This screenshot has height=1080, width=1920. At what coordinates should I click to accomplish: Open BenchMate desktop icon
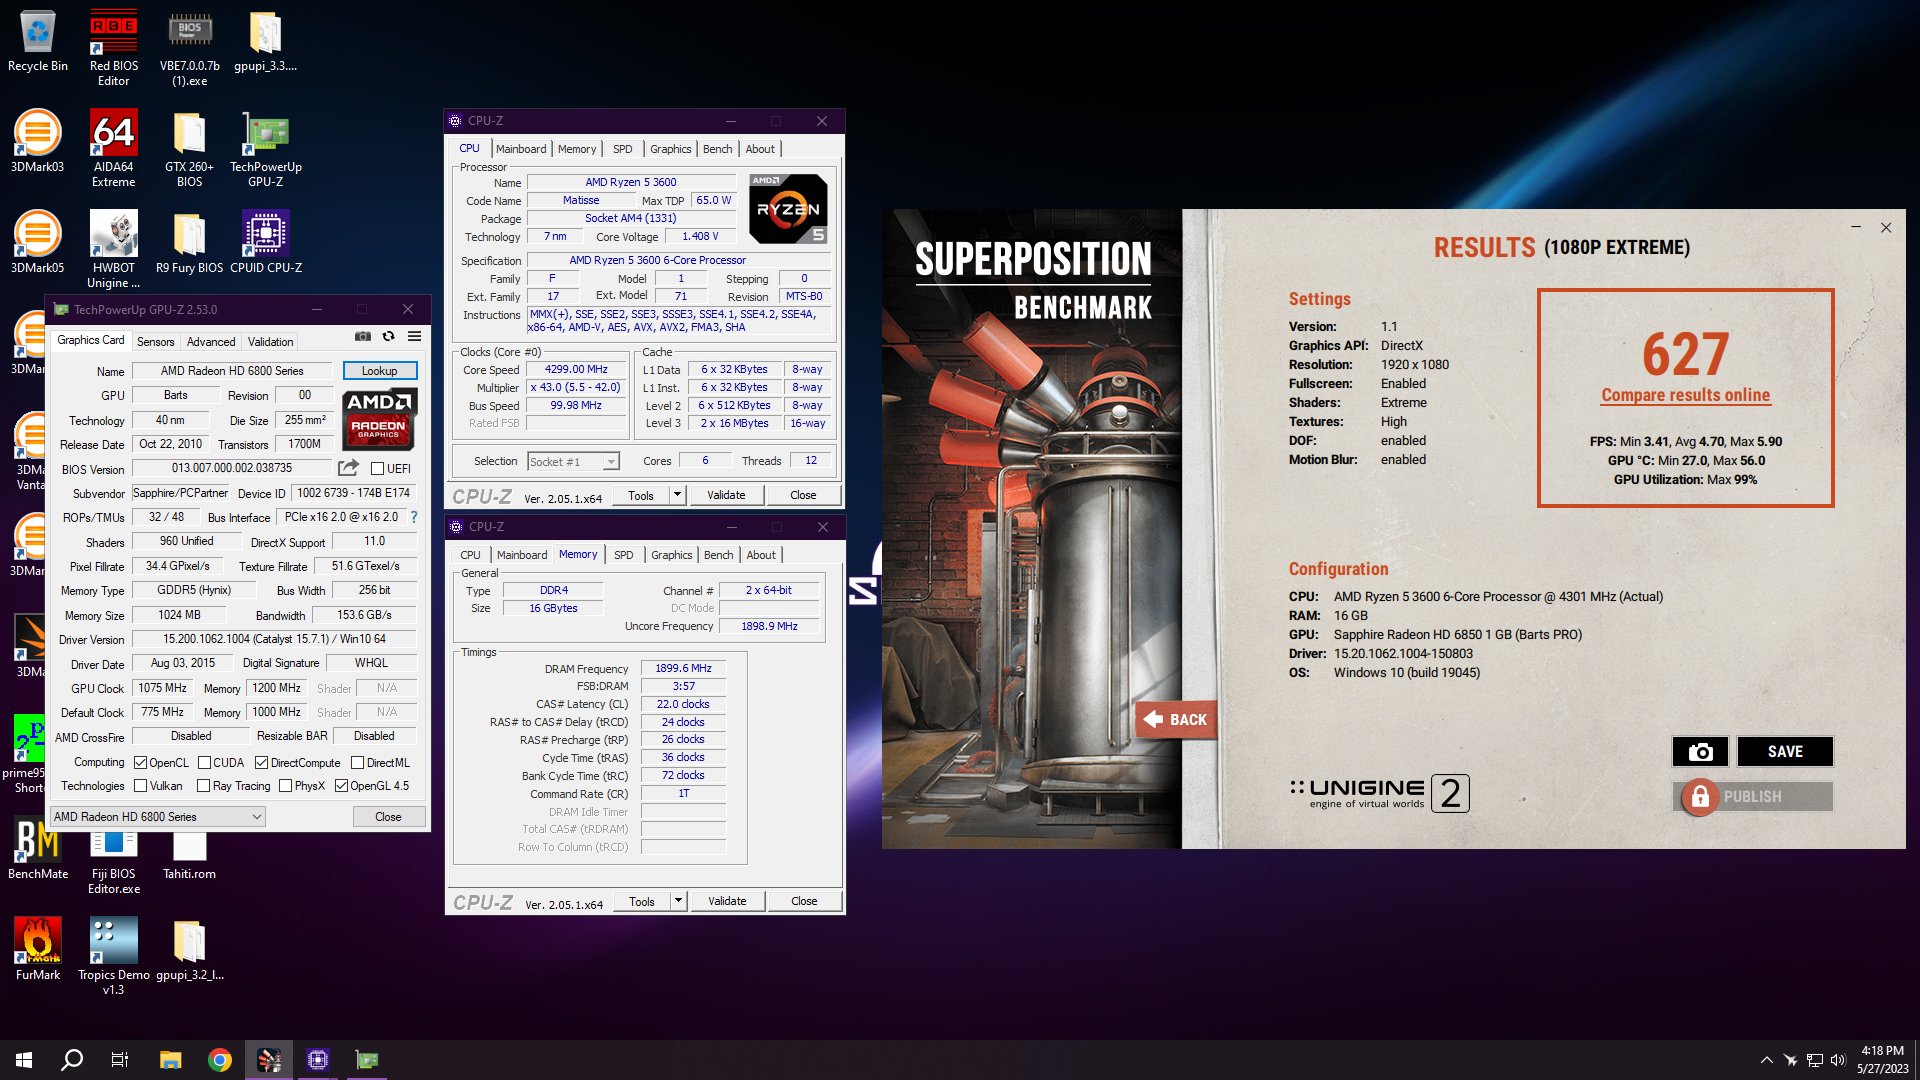pyautogui.click(x=38, y=849)
